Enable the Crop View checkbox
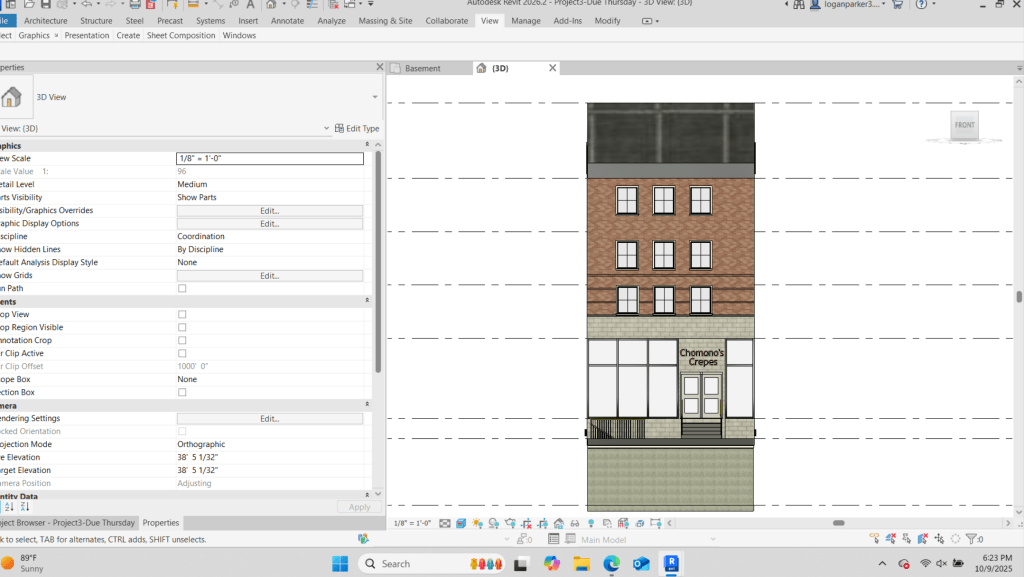Image resolution: width=1024 pixels, height=577 pixels. pyautogui.click(x=182, y=314)
